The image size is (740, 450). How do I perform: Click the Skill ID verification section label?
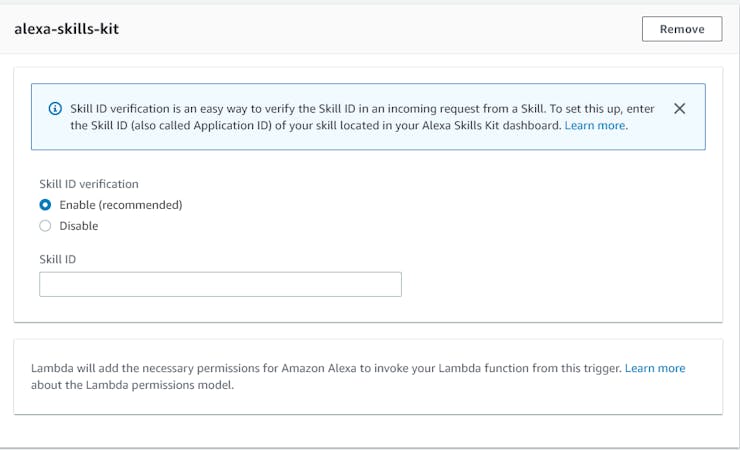coord(89,184)
